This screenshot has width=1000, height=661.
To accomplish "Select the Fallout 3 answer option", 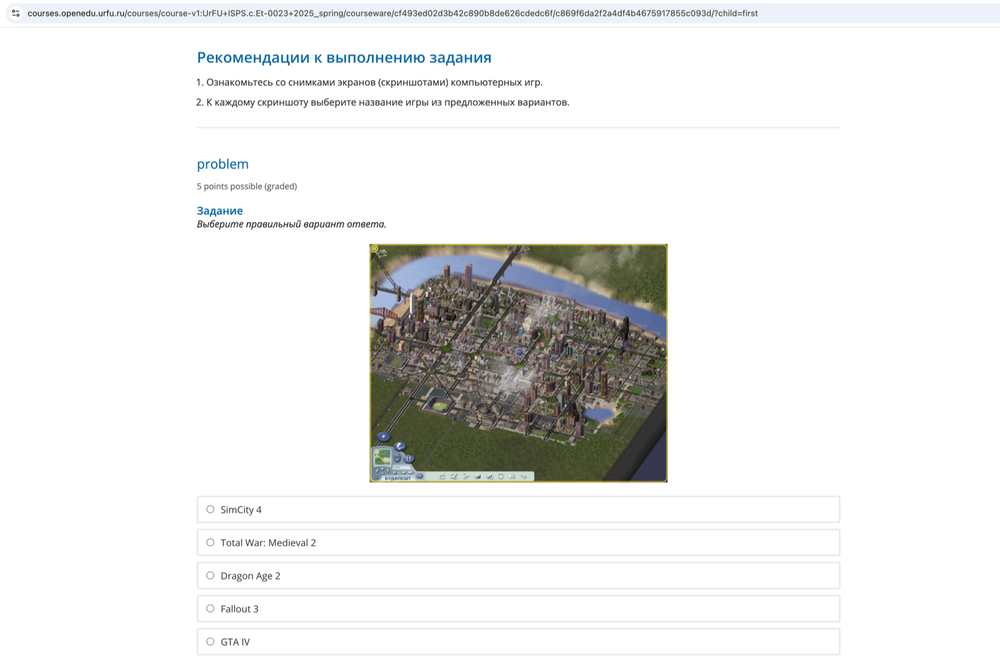I will coord(210,609).
